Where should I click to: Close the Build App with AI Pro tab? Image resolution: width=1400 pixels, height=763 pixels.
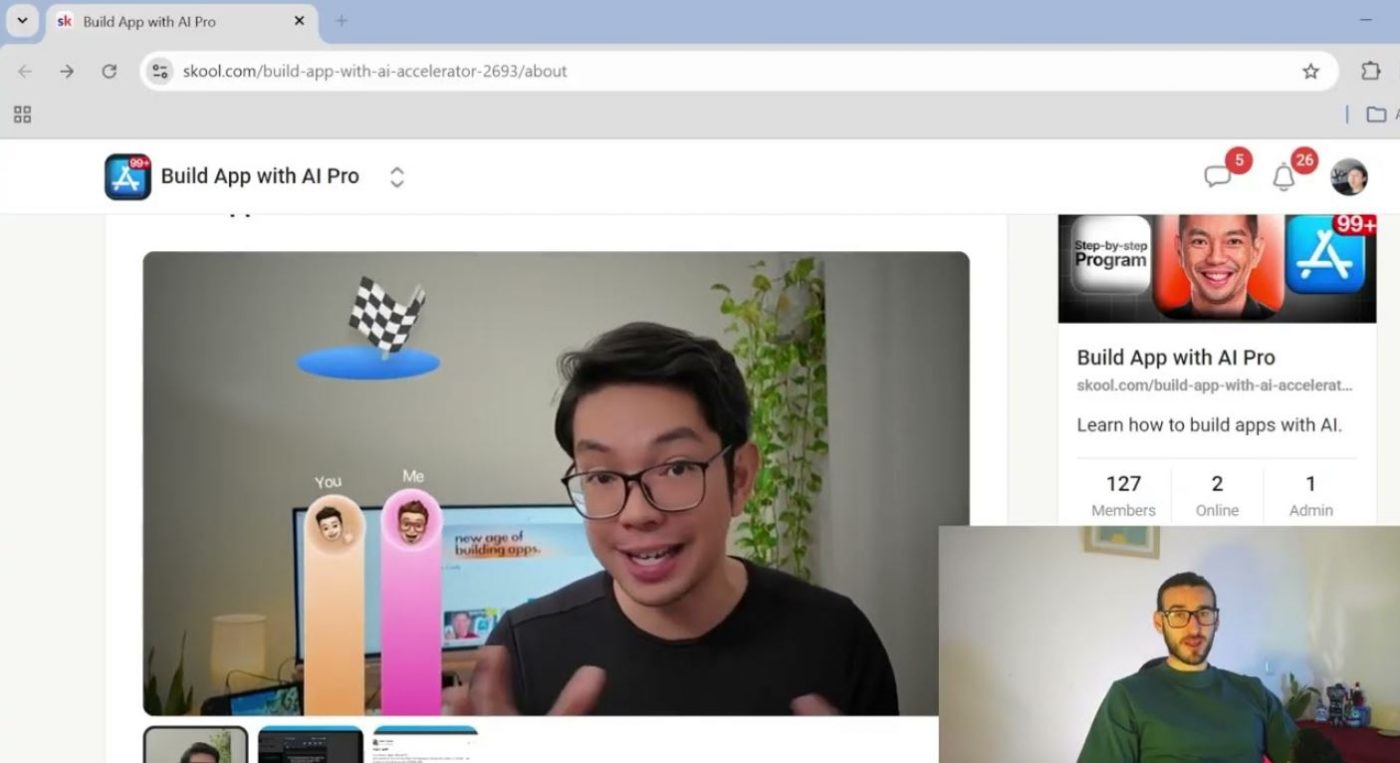[x=299, y=21]
